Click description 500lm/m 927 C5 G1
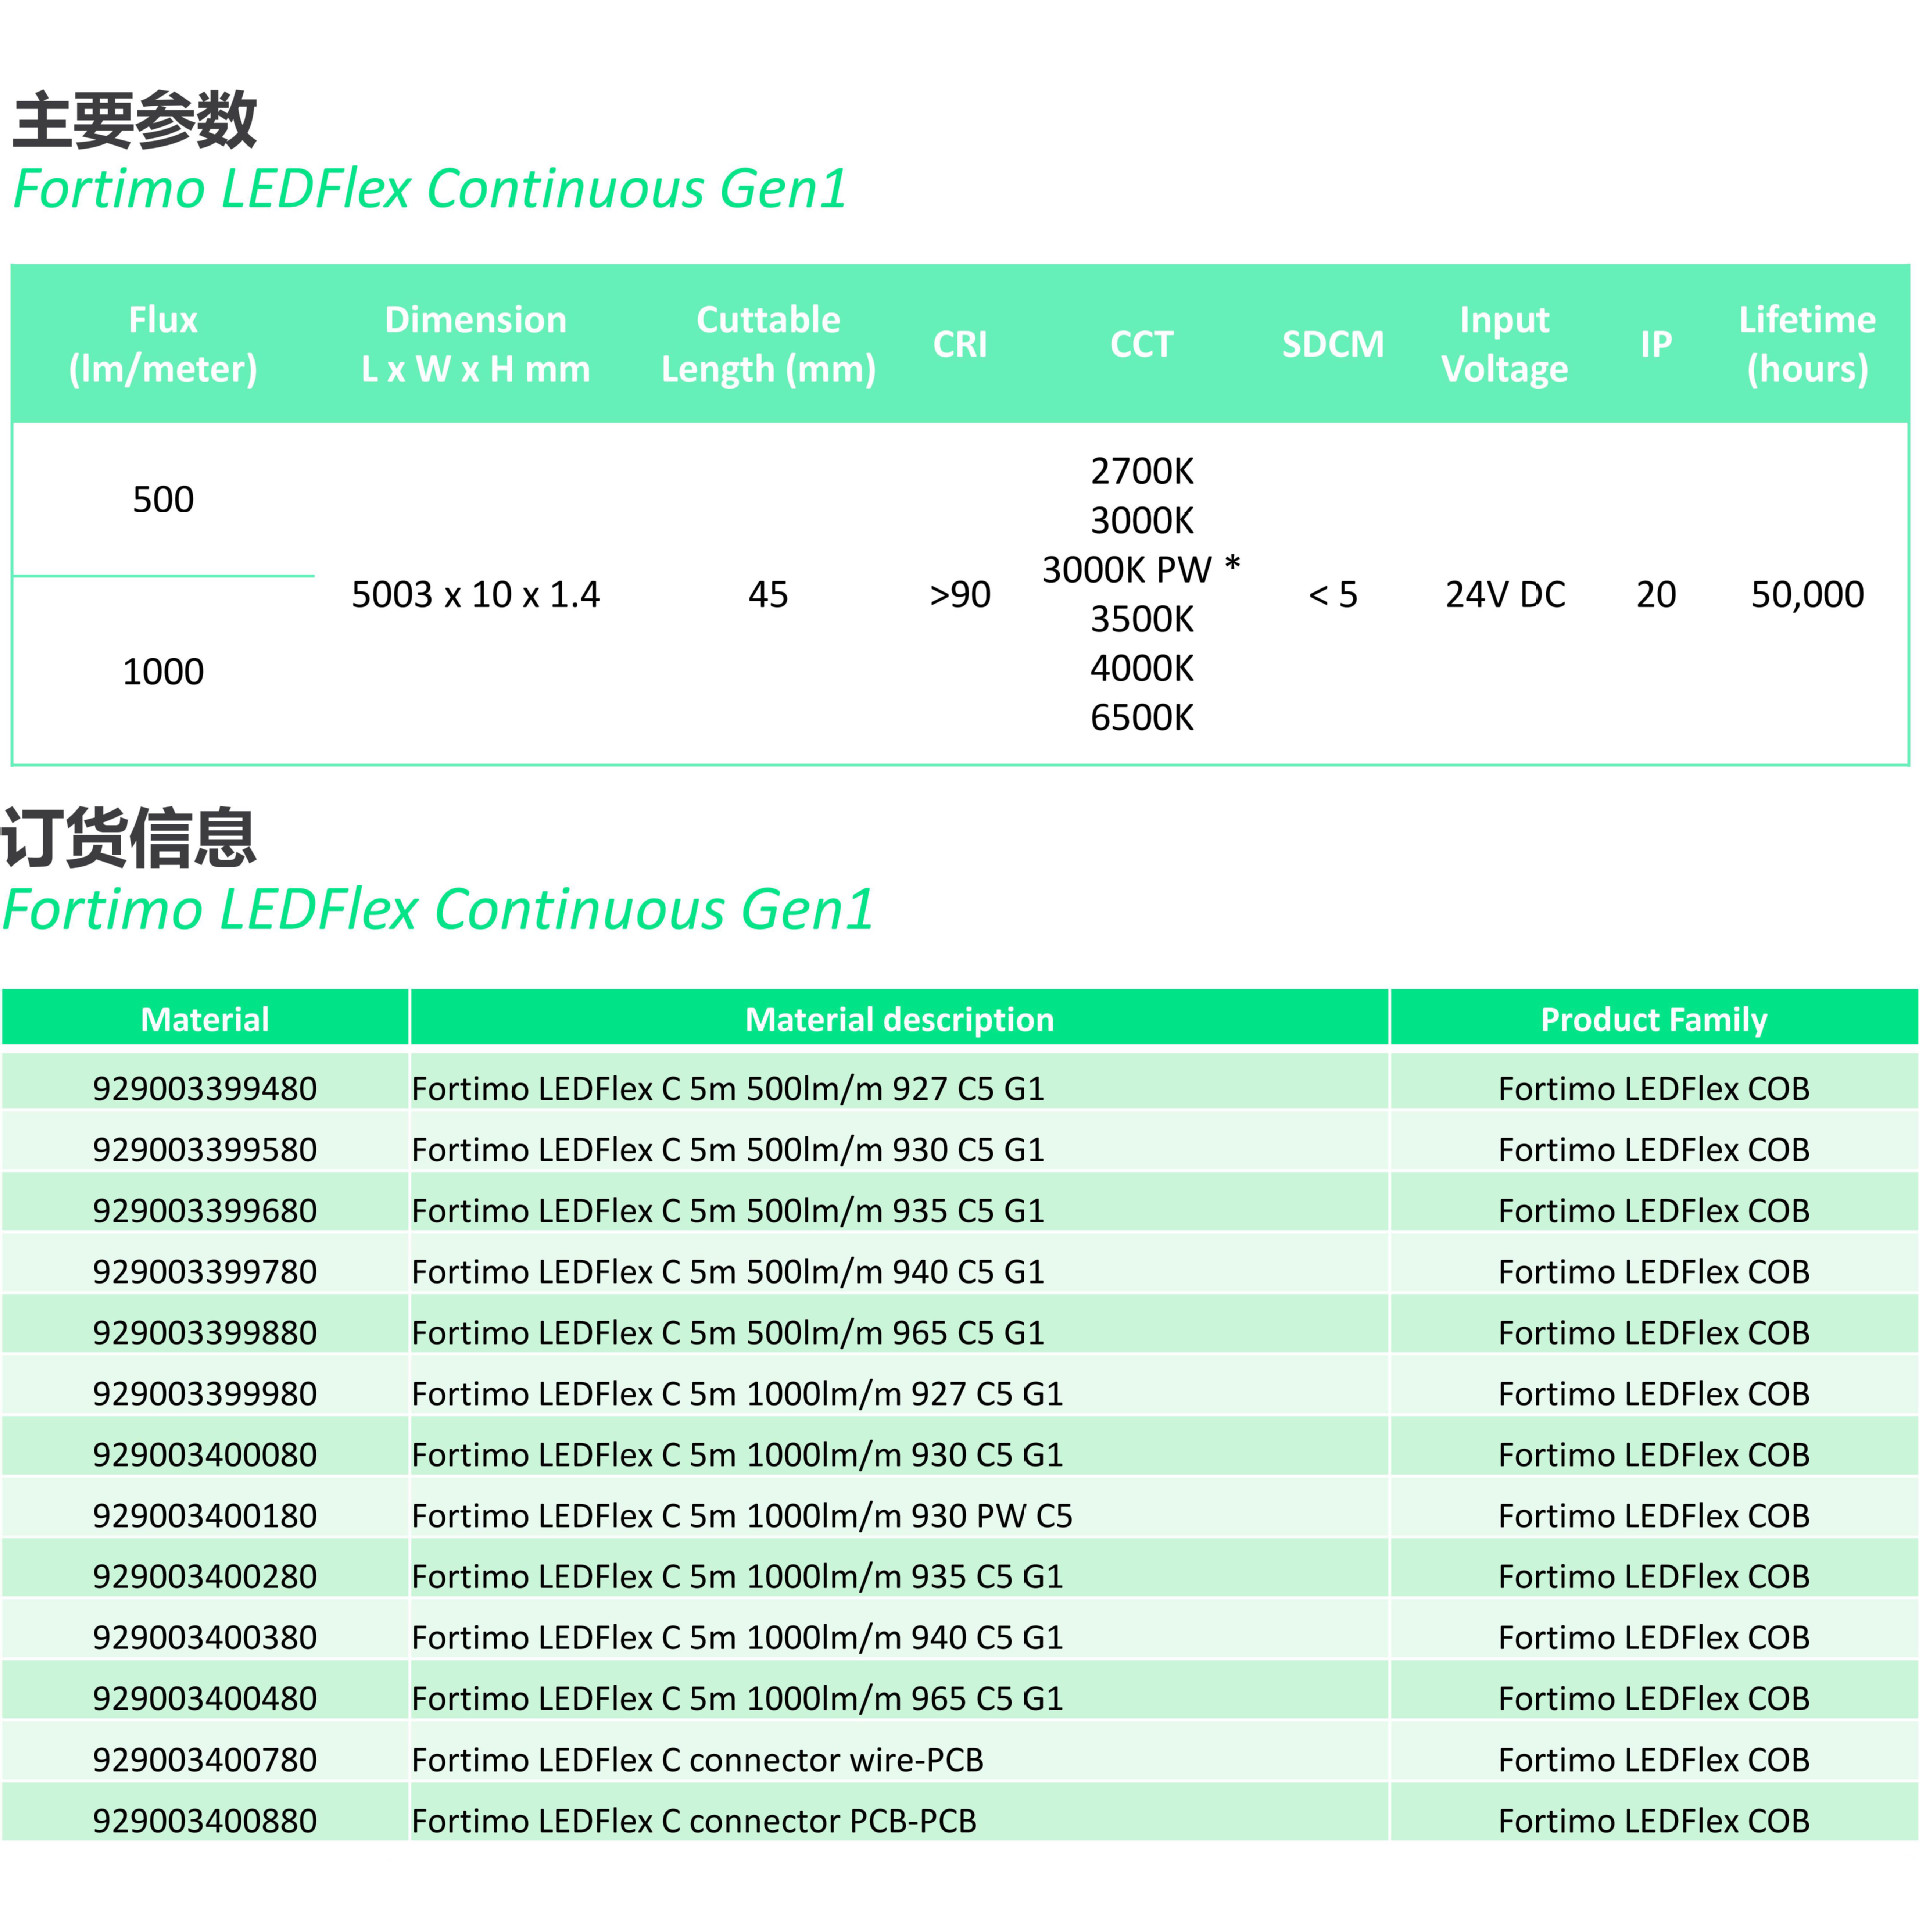Image resolution: width=1920 pixels, height=1920 pixels. click(728, 1088)
